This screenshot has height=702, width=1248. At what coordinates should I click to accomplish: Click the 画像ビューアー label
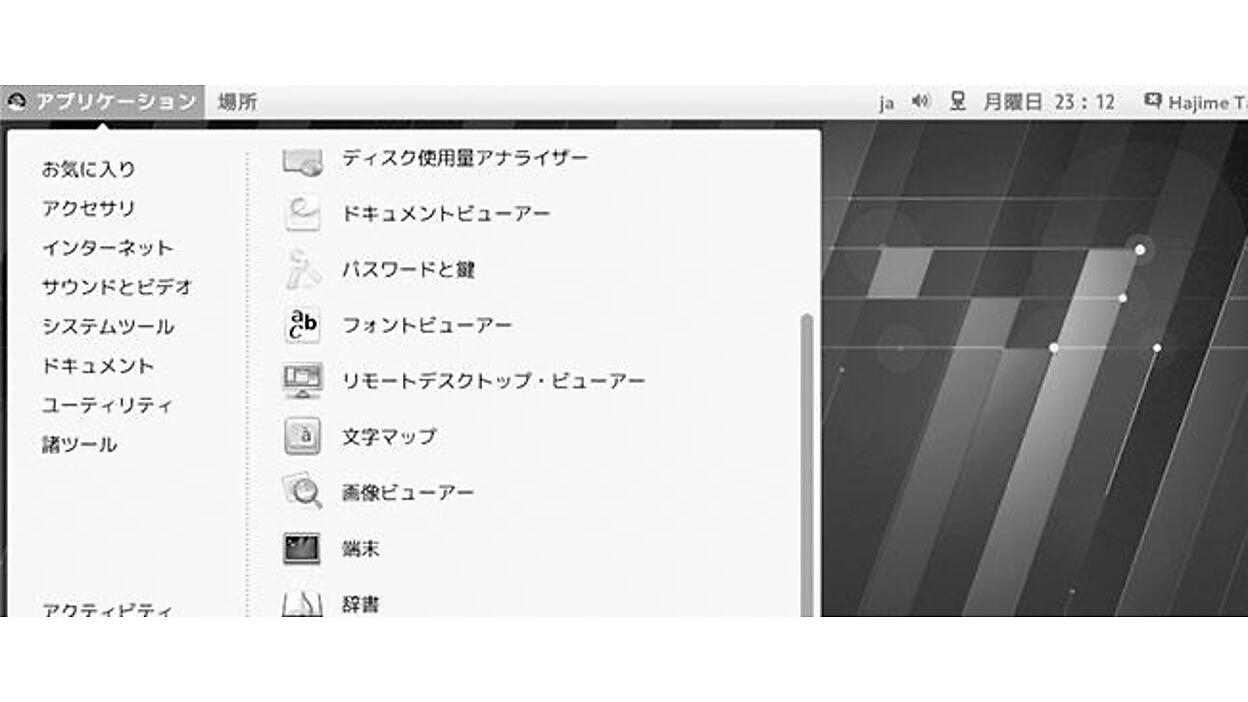[x=408, y=492]
